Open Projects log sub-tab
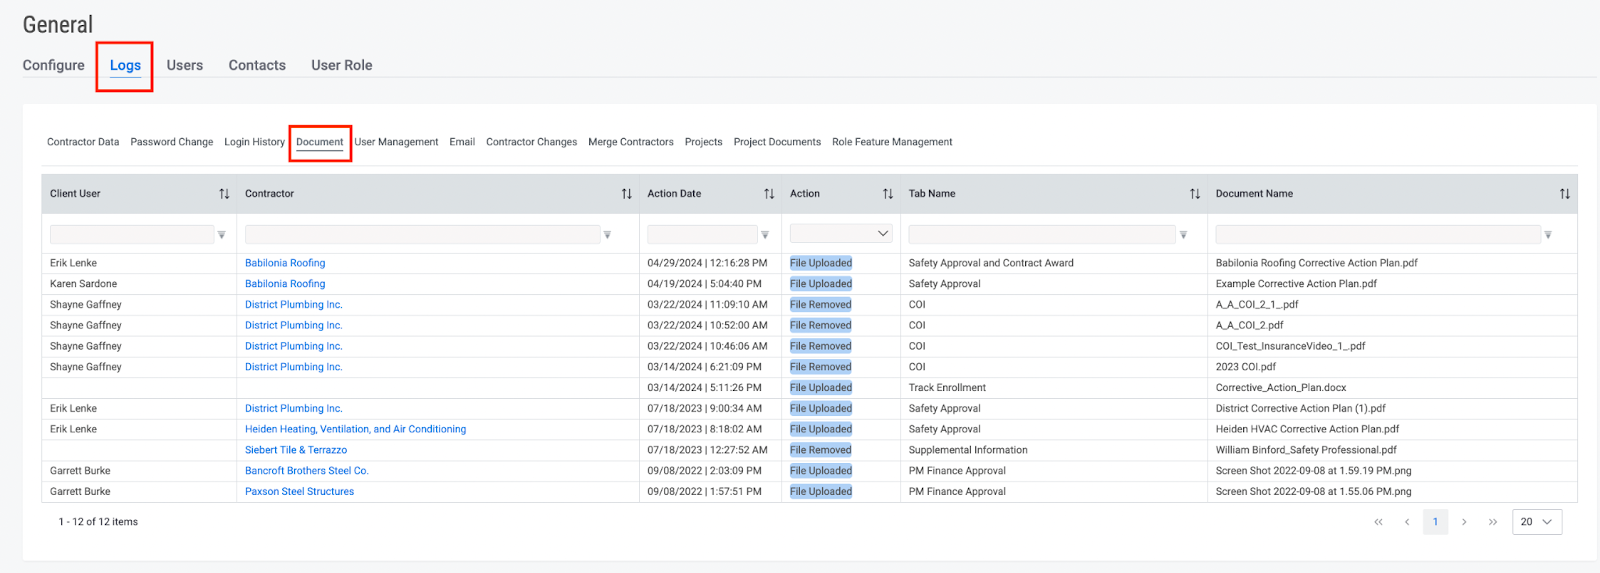The width and height of the screenshot is (1600, 573). [x=704, y=142]
